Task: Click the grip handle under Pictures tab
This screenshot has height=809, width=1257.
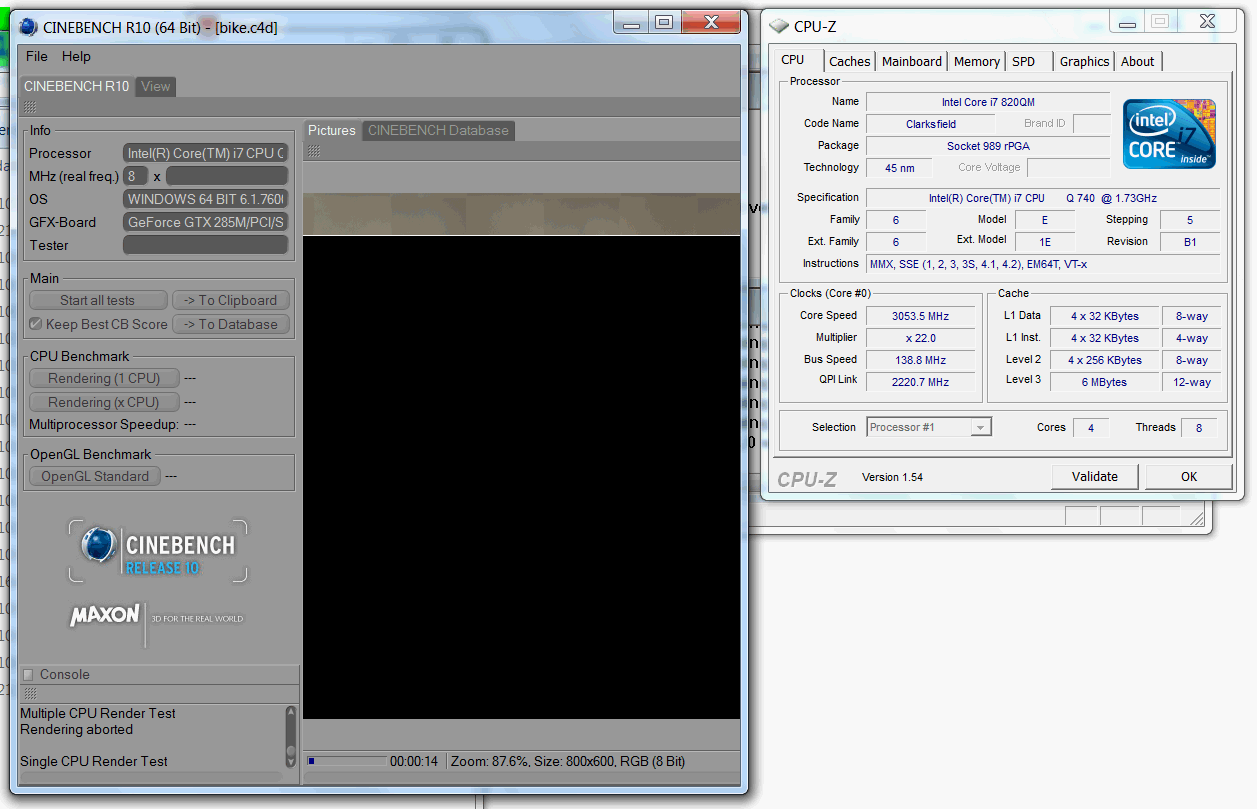Action: (x=314, y=151)
